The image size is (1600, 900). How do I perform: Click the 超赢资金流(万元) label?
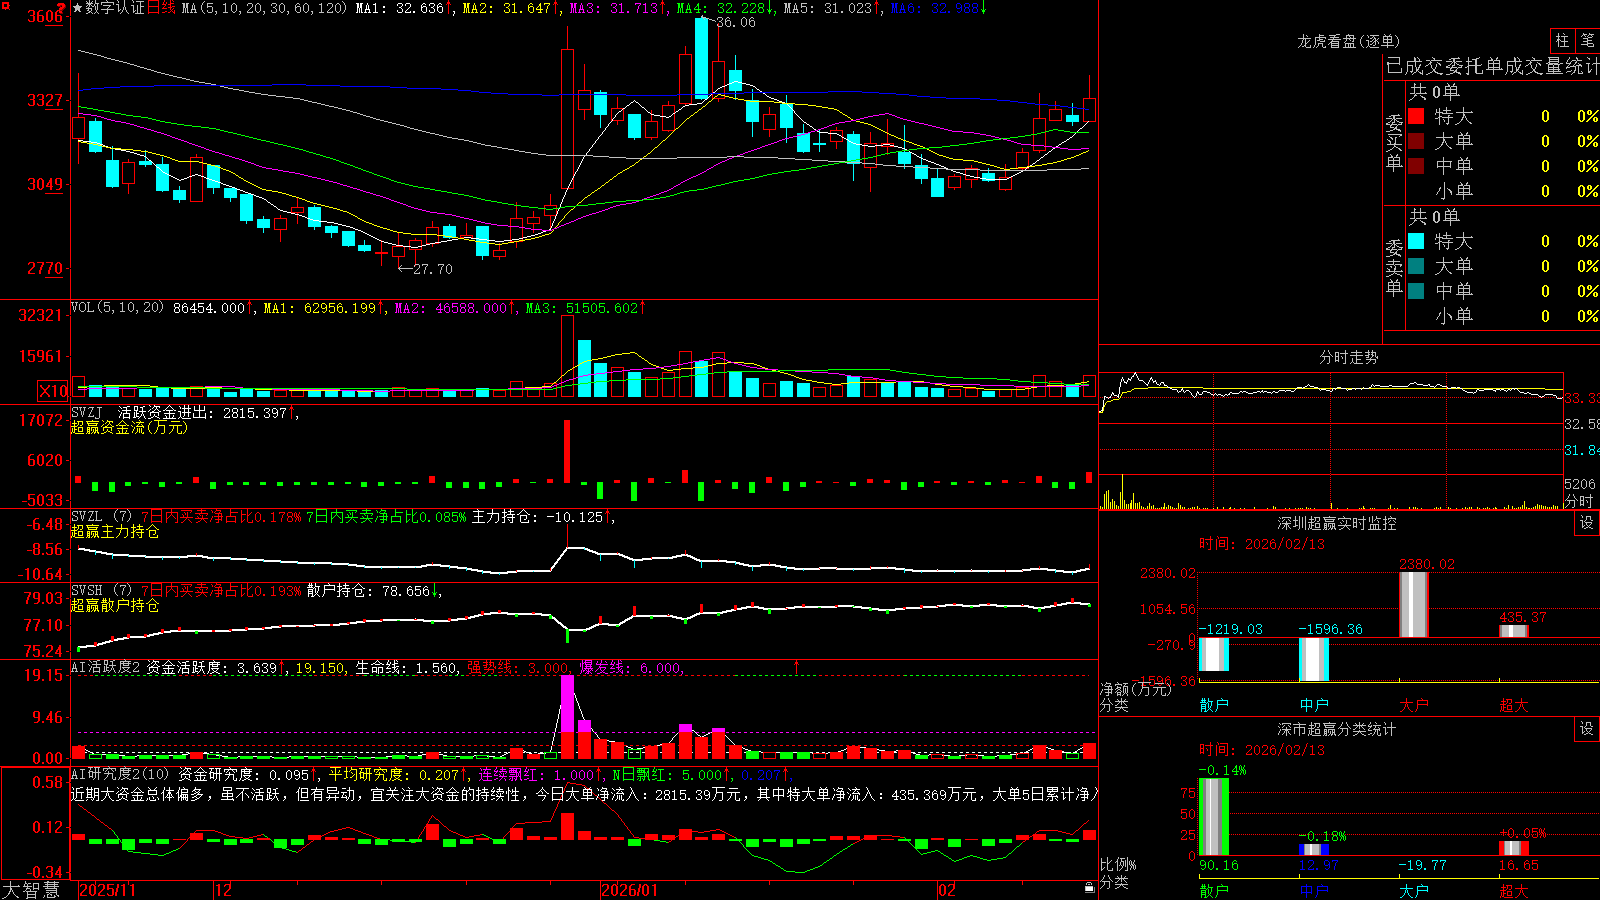pos(129,427)
